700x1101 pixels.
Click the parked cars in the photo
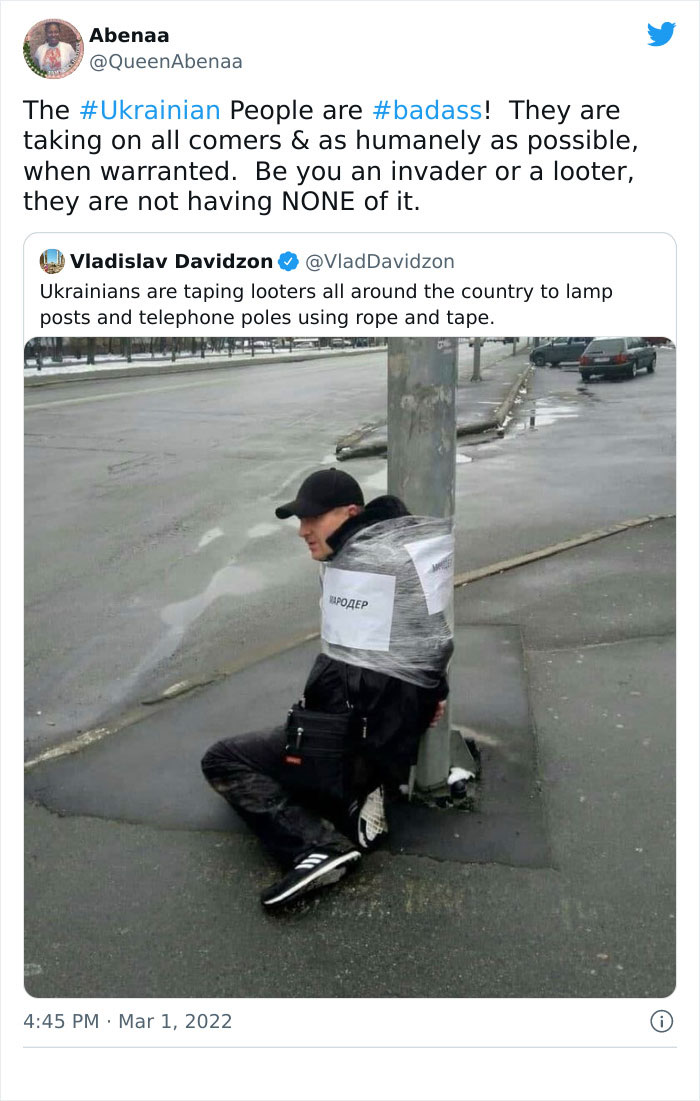coord(594,357)
